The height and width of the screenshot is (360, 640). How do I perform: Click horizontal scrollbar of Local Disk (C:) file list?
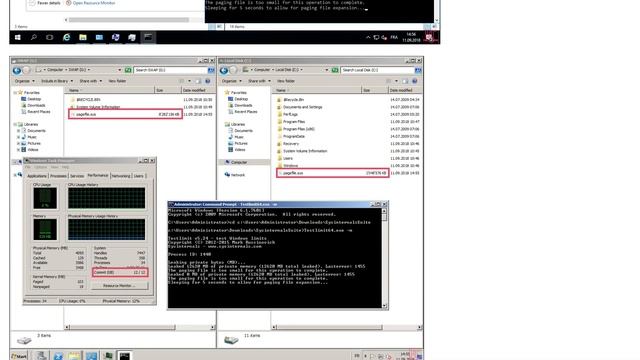329,327
